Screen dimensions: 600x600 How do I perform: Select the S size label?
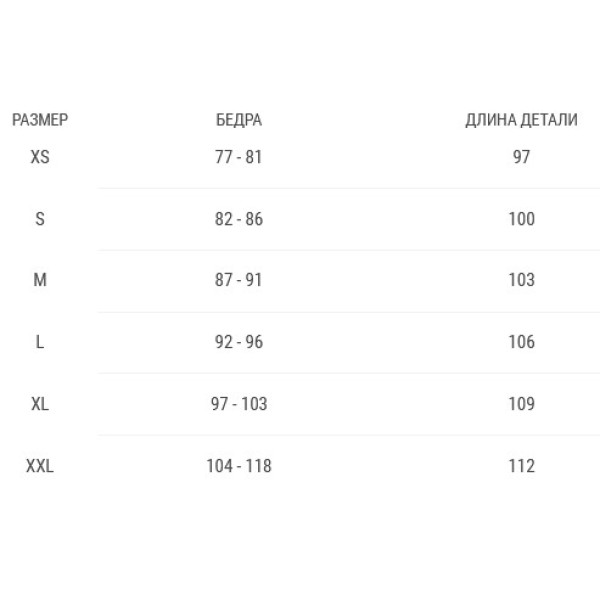pos(40,219)
